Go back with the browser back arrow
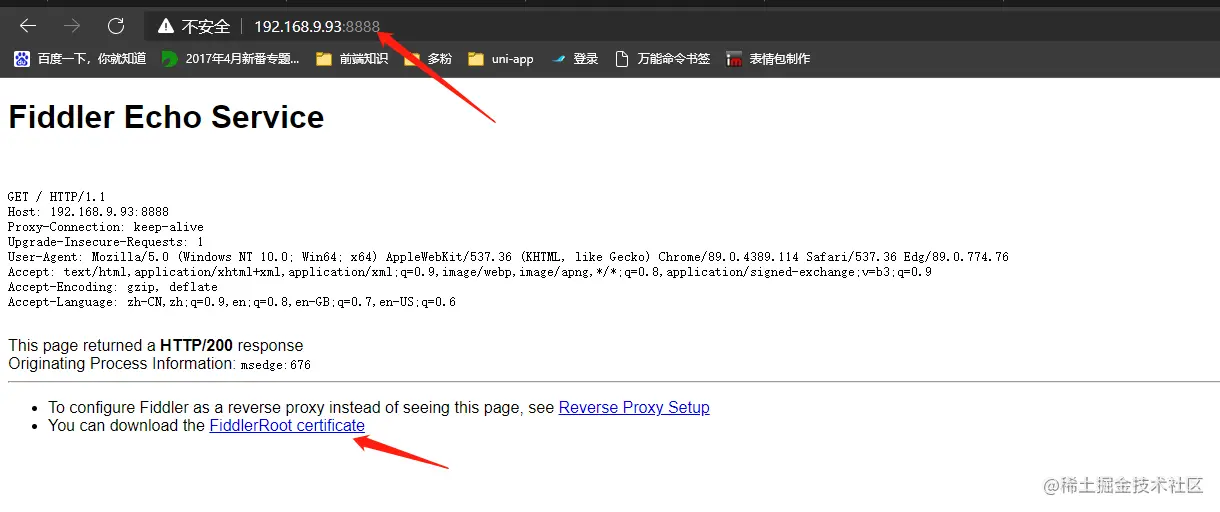 (28, 26)
